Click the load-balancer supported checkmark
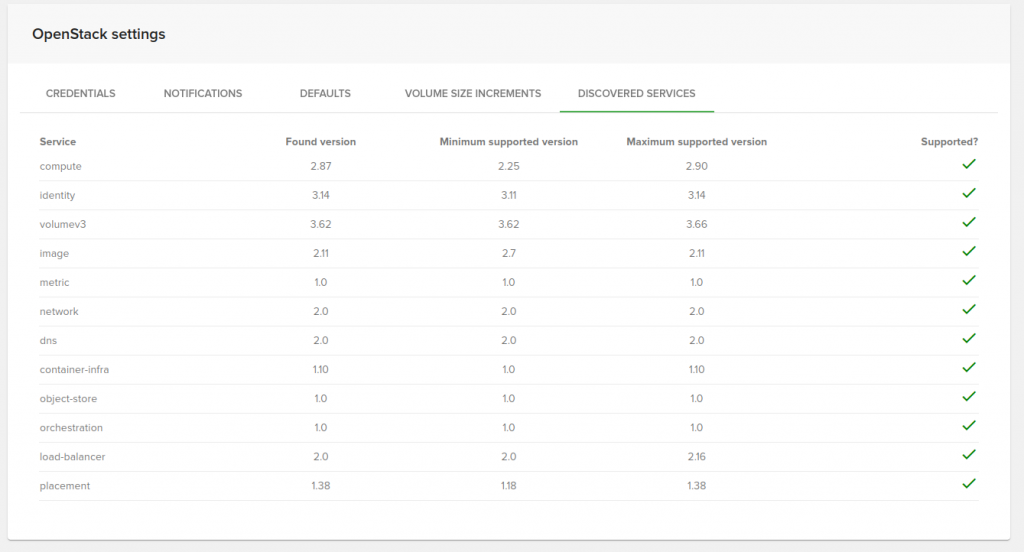Screen dimensions: 1024x552 click(968, 455)
